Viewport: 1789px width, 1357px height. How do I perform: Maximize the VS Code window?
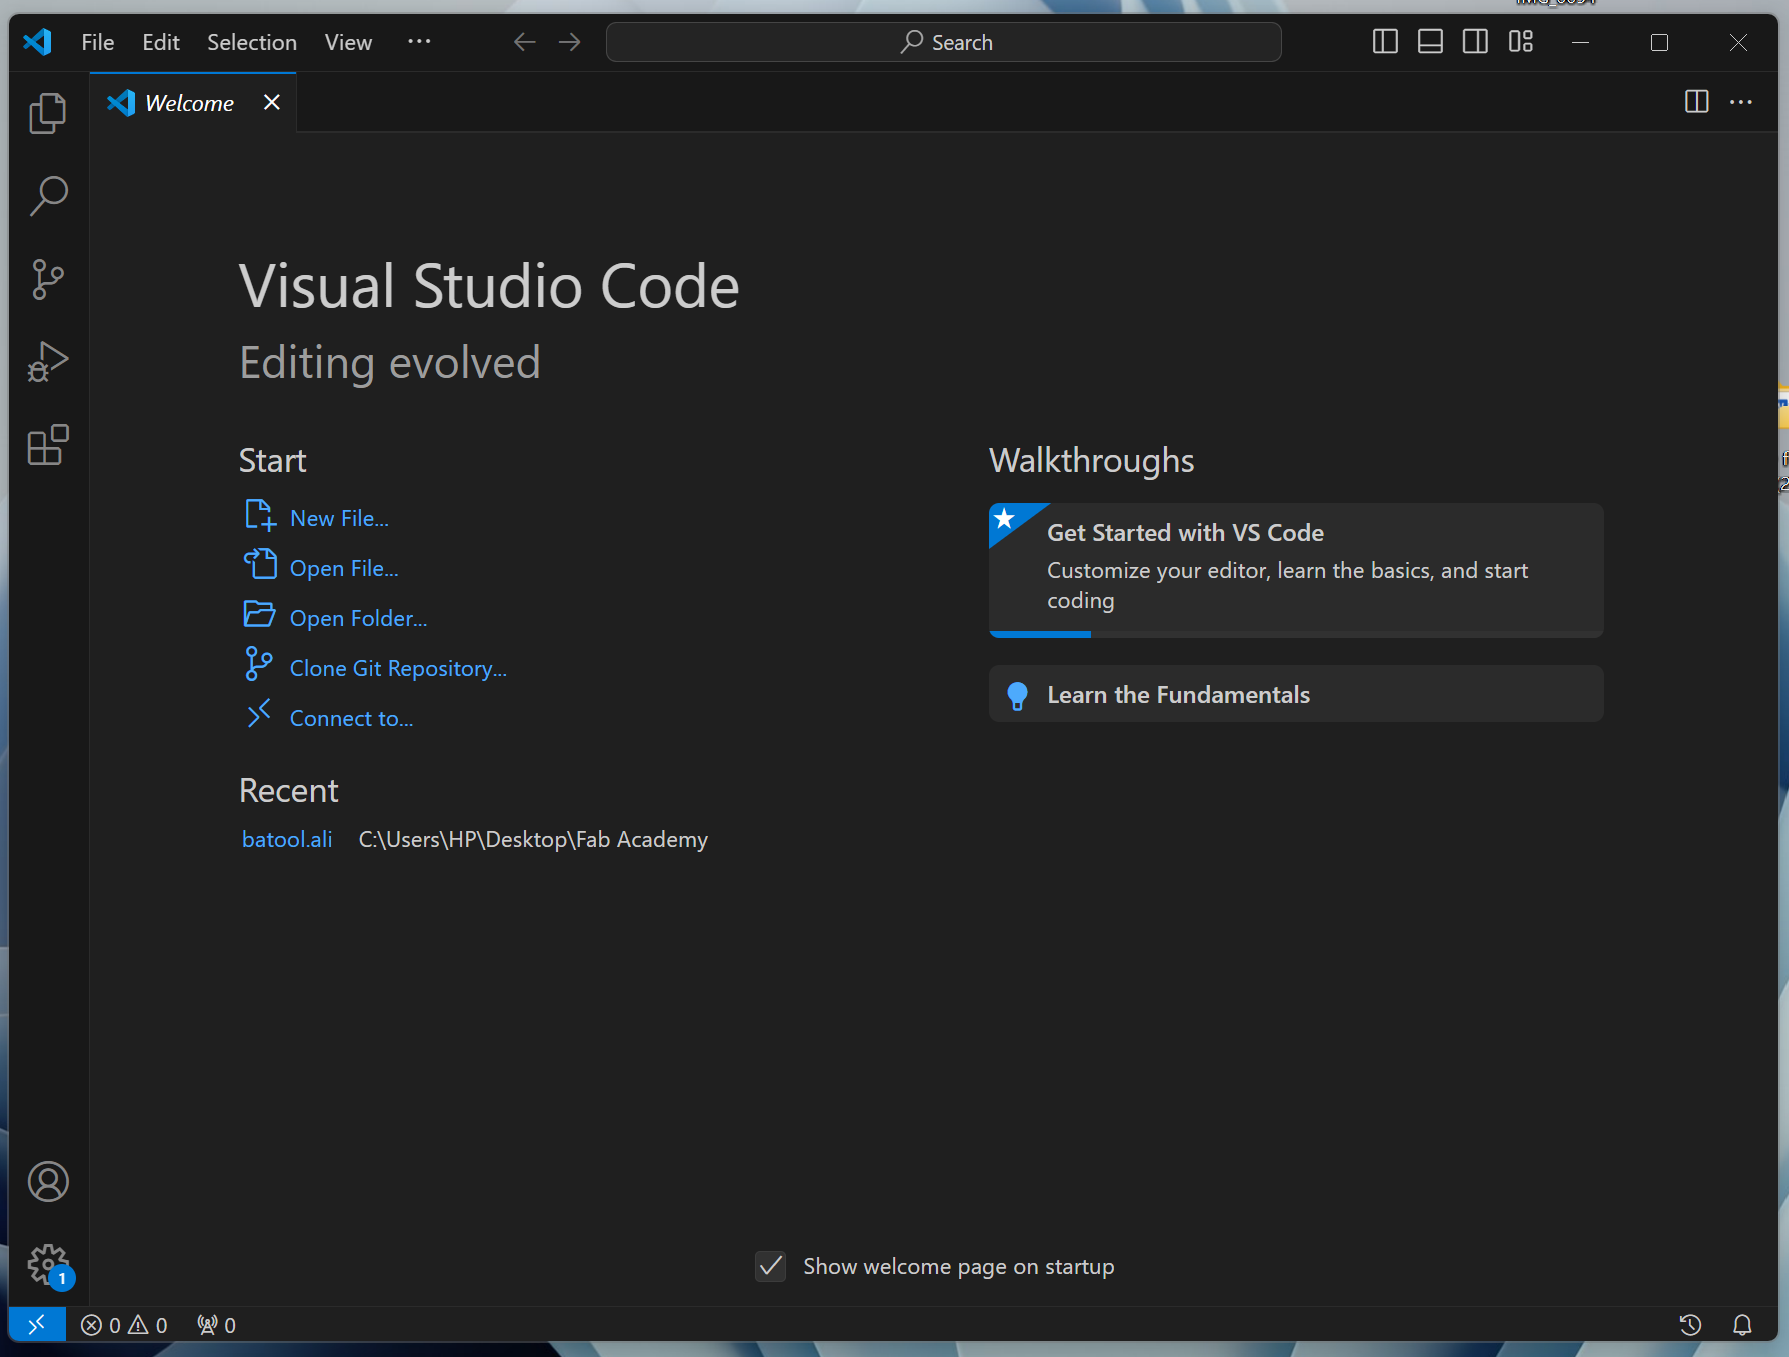coord(1659,42)
